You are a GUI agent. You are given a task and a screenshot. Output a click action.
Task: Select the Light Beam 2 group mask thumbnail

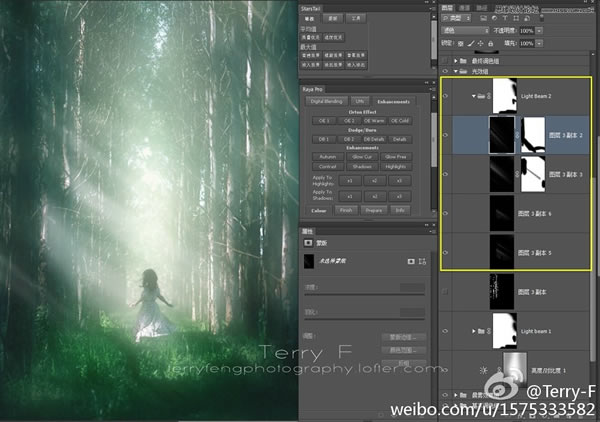(x=505, y=96)
